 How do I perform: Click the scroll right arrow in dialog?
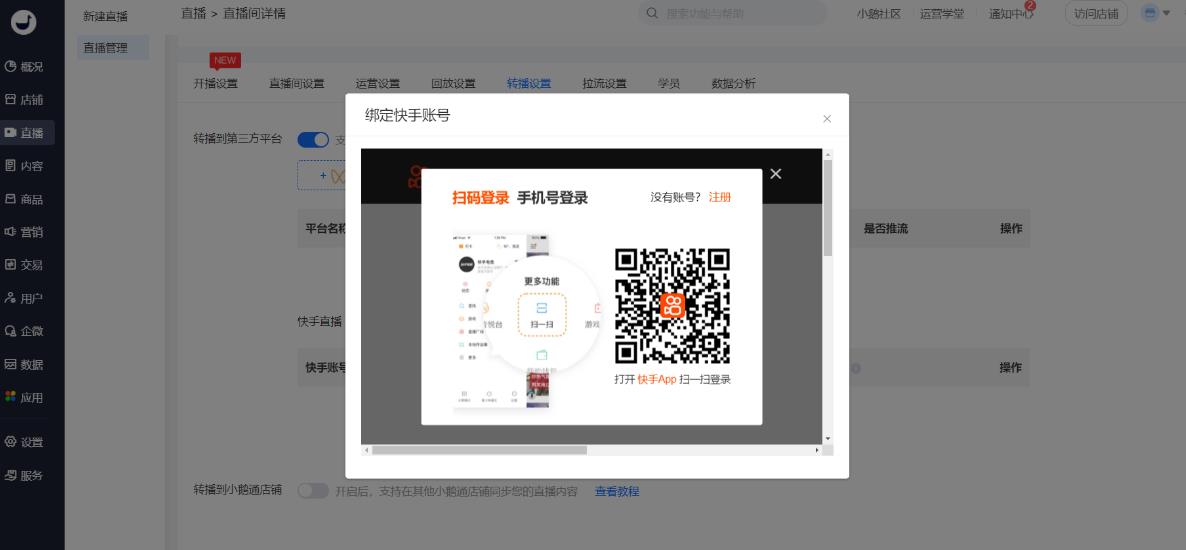(817, 450)
